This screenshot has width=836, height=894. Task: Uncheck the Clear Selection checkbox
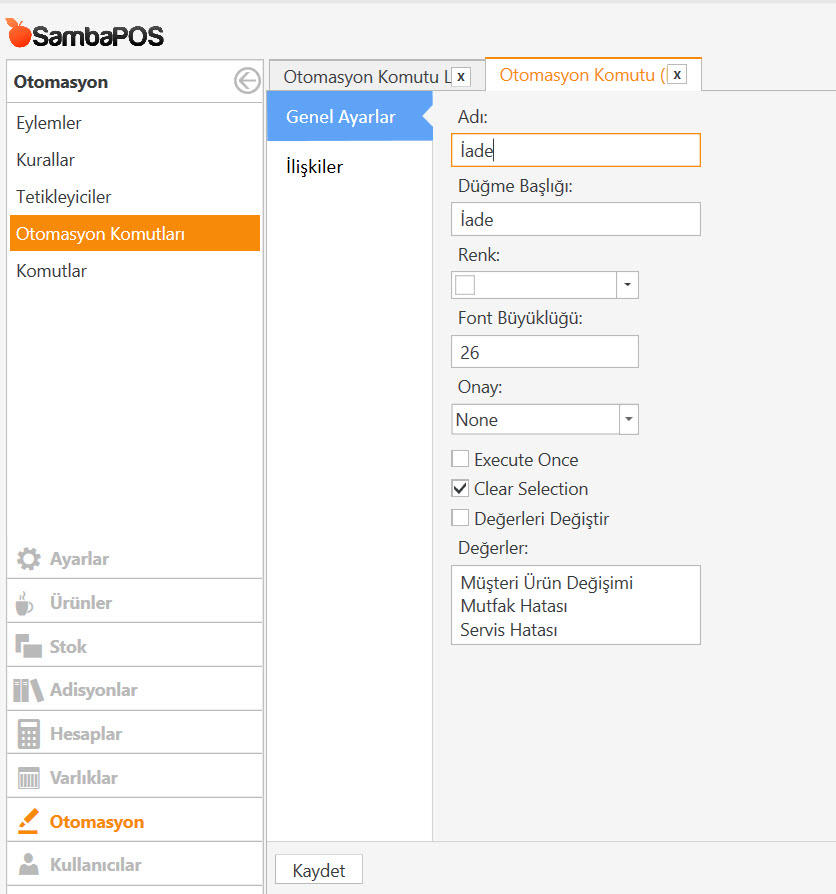point(460,489)
